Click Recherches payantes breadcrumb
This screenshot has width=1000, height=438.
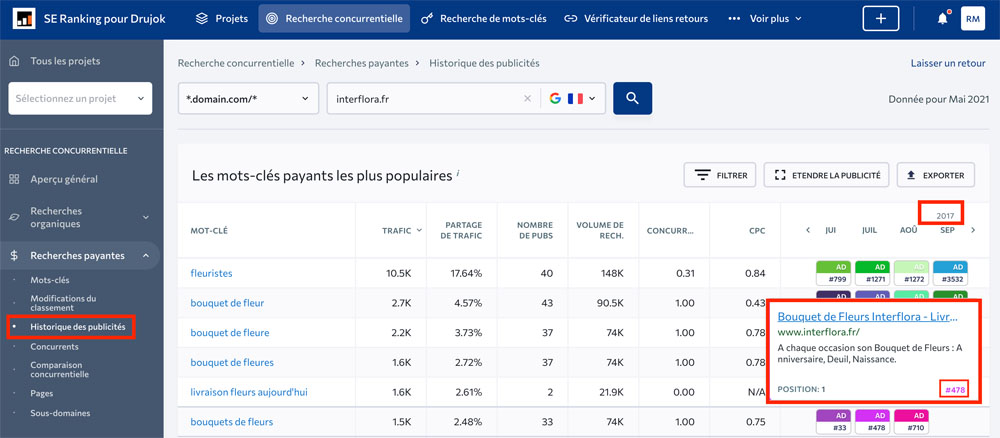[x=362, y=63]
